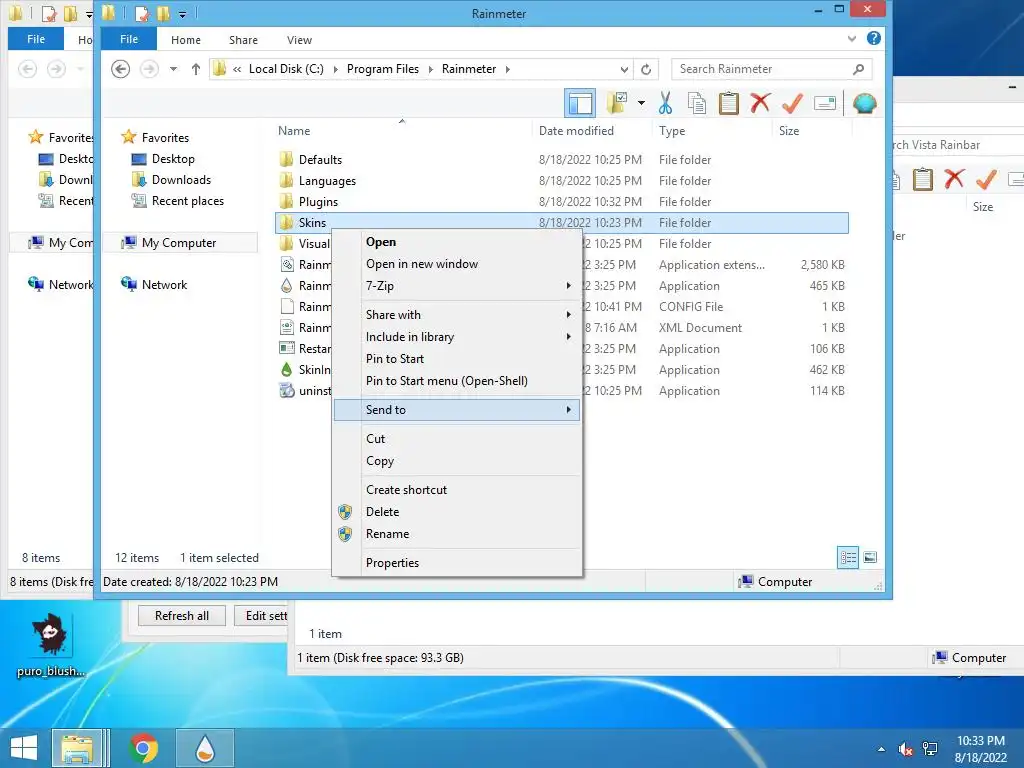The height and width of the screenshot is (768, 1024).
Task: Launch Google Chrome from the taskbar
Action: coord(143,748)
